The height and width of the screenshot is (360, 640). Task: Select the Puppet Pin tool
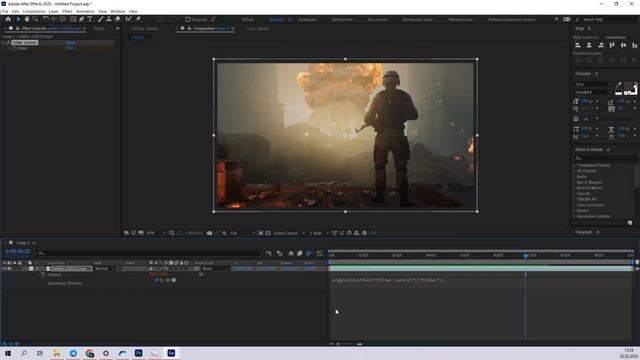click(138, 19)
